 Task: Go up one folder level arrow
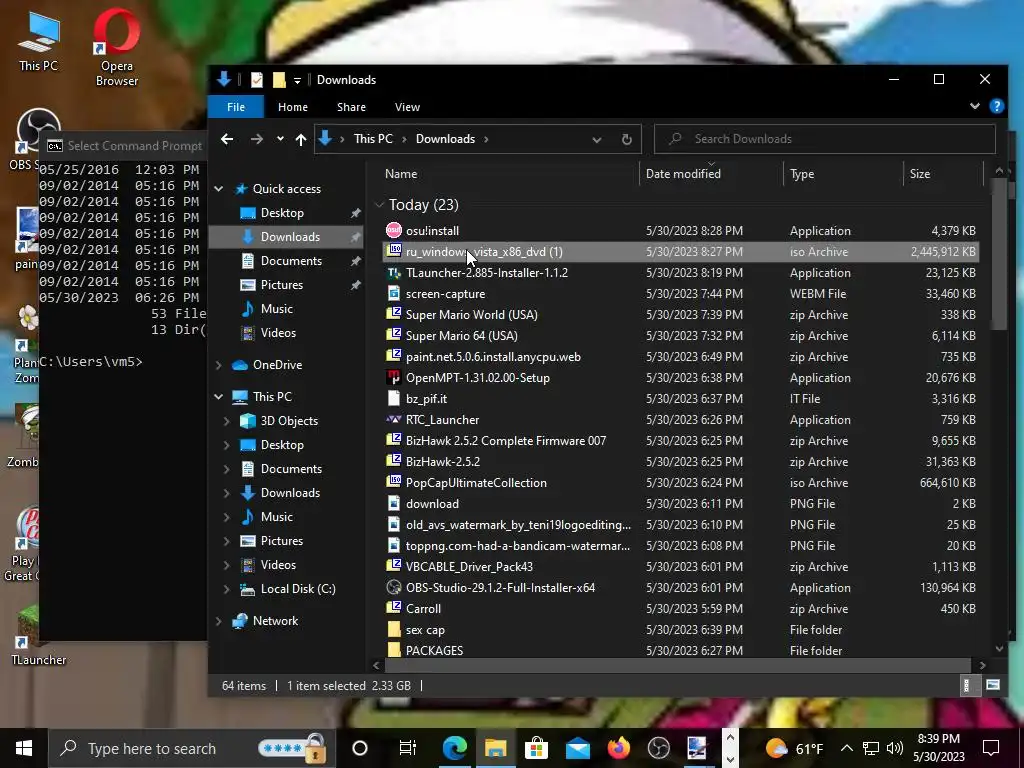pos(300,139)
